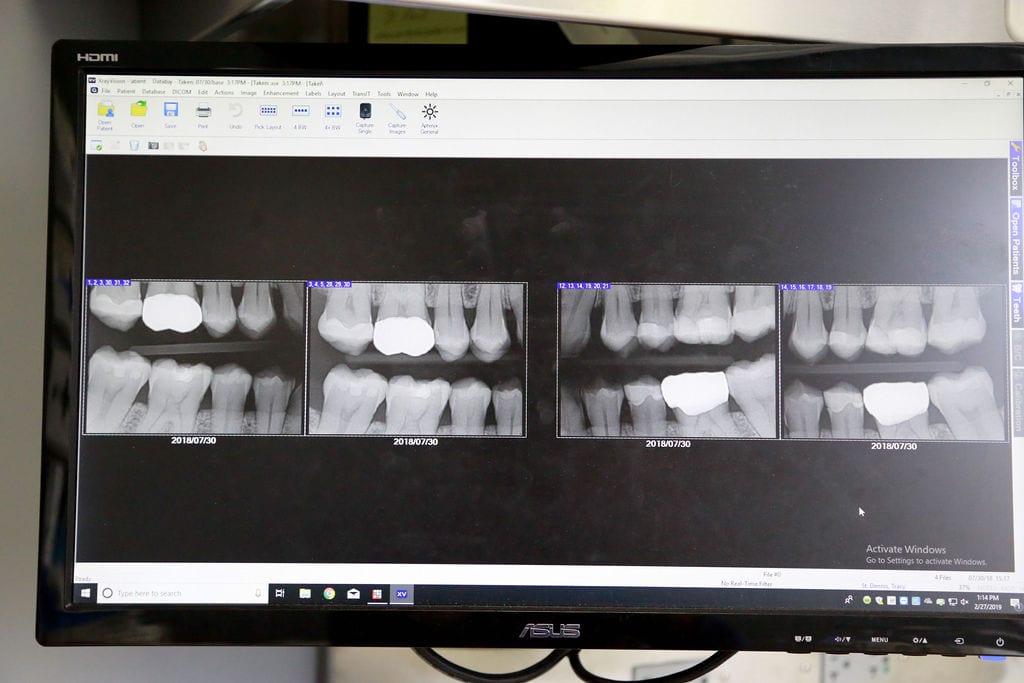
Task: Open the Windows Start menu
Action: 86,593
